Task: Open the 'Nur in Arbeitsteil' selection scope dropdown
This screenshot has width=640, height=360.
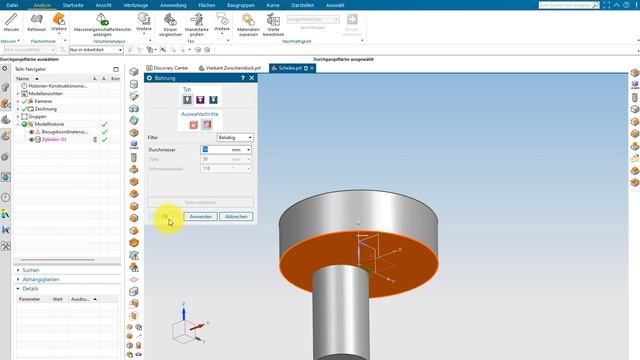Action: [x=96, y=50]
